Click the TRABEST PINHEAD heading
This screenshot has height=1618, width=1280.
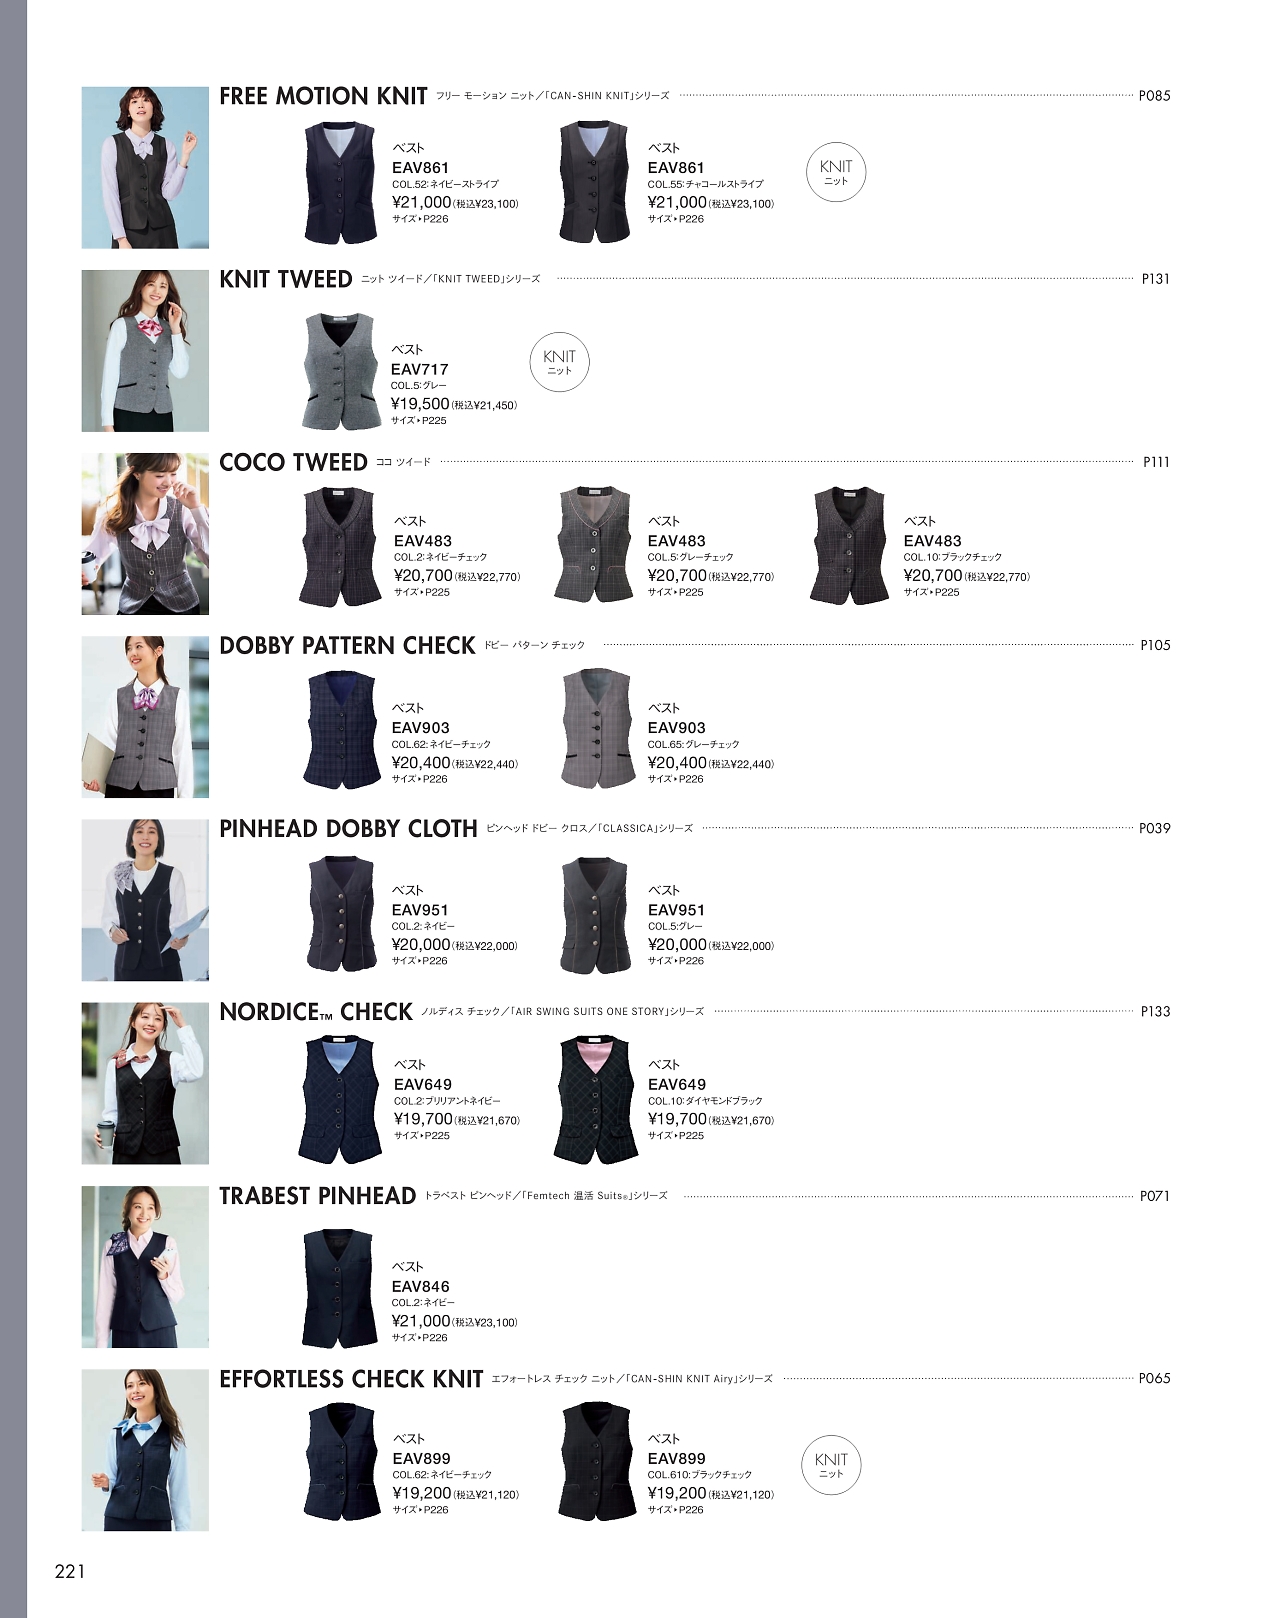317,1196
